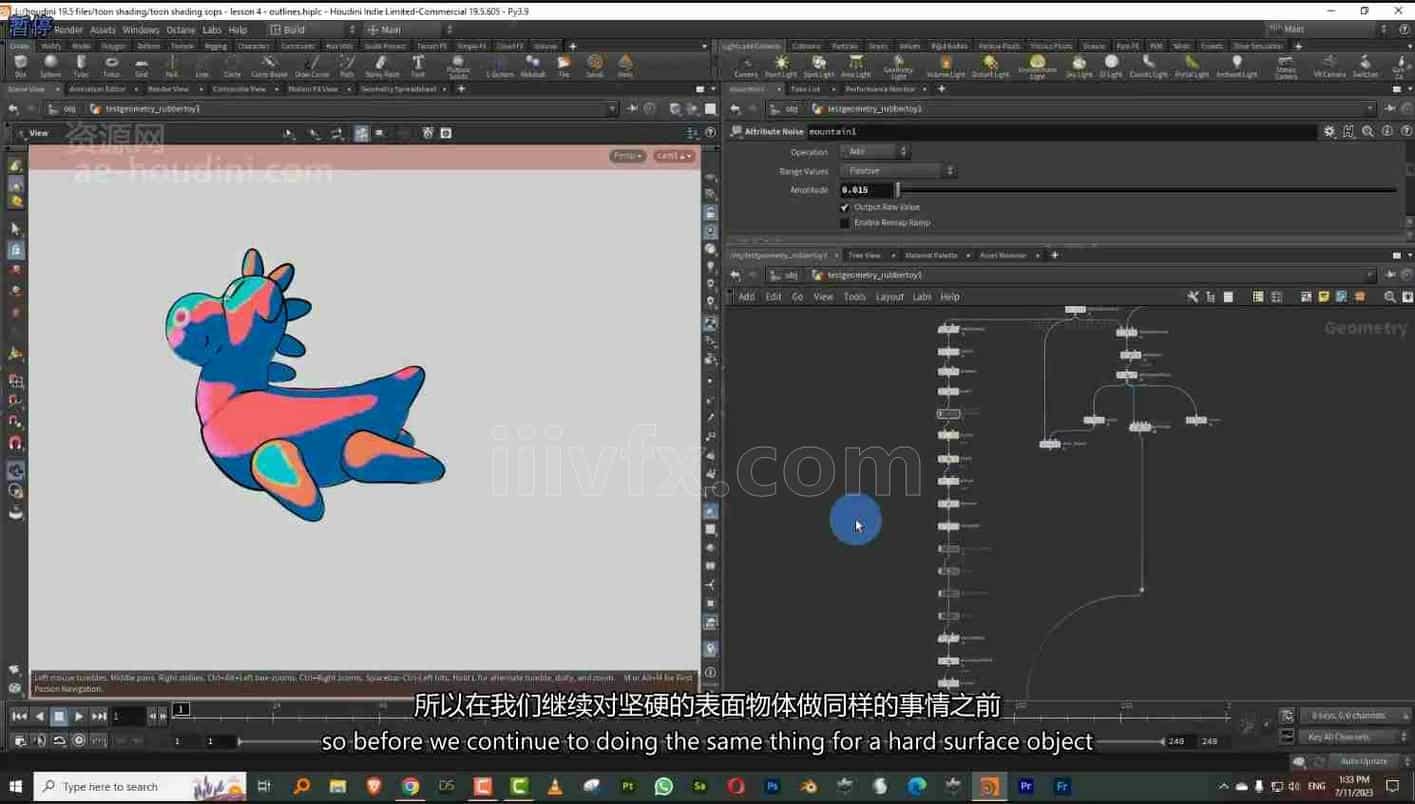Jump to the last frame
The image size is (1415, 804).
tap(99, 716)
